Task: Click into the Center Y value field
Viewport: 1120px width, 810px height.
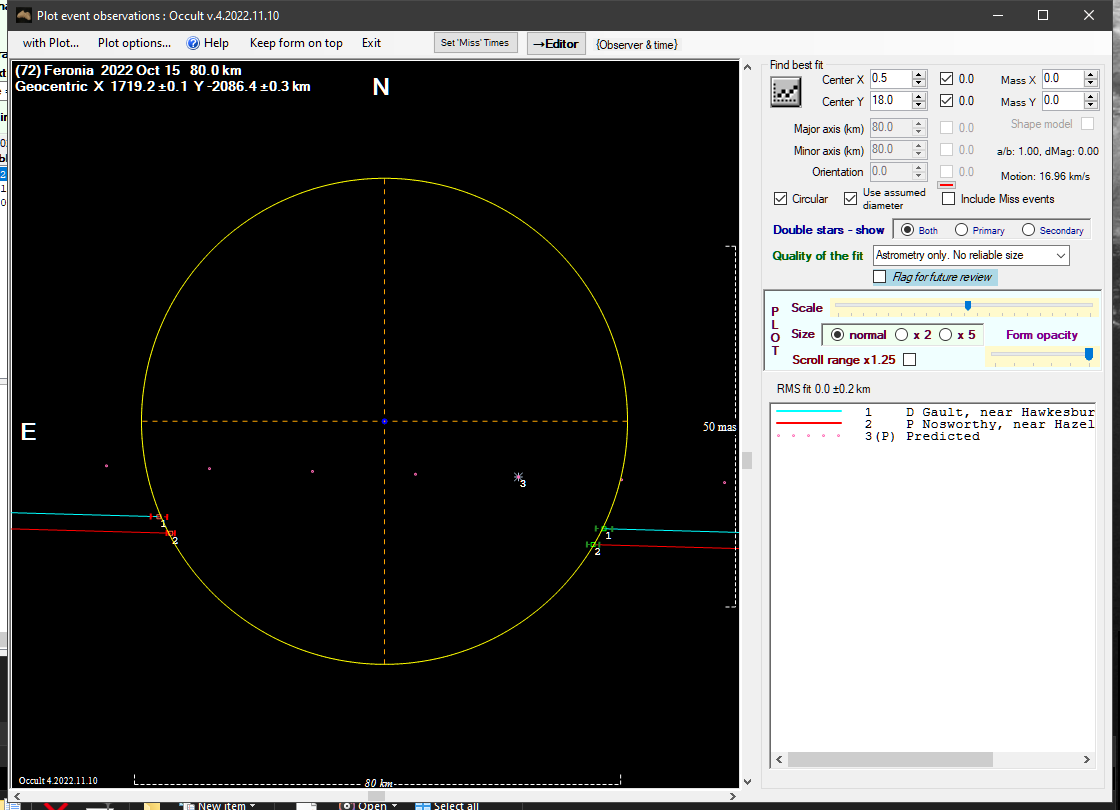Action: 890,101
